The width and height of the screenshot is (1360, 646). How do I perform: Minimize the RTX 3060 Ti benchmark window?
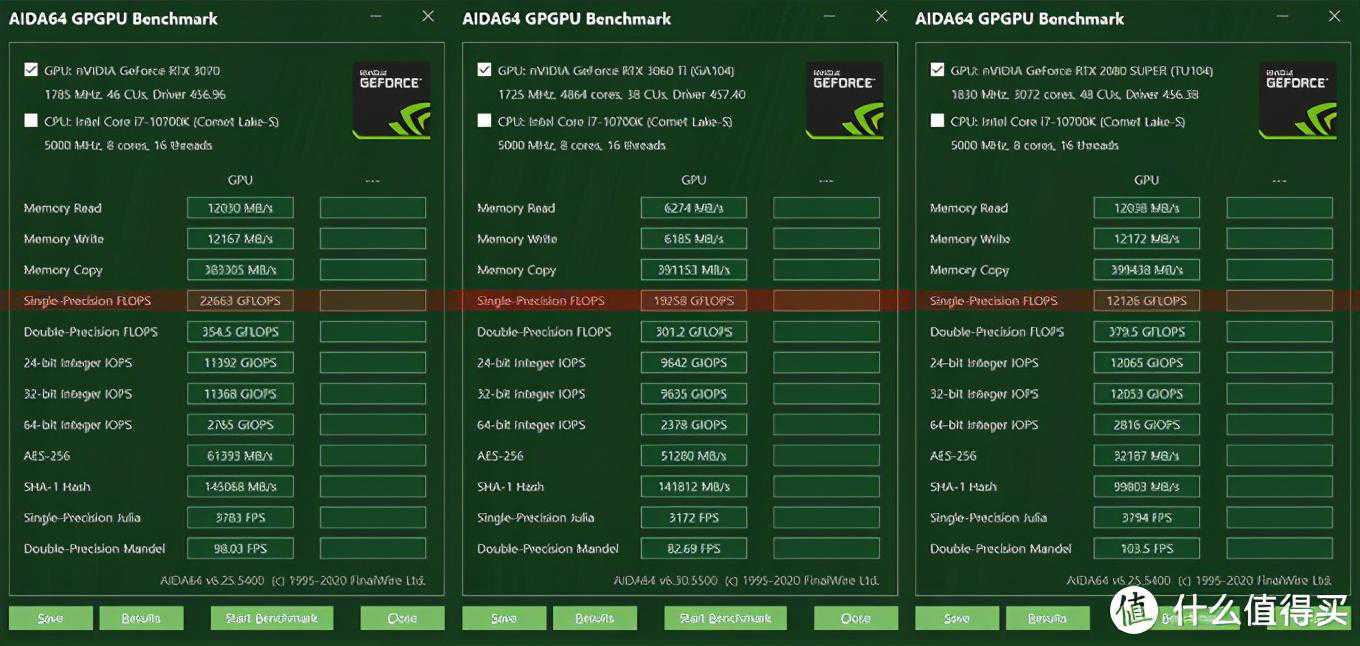click(x=828, y=17)
